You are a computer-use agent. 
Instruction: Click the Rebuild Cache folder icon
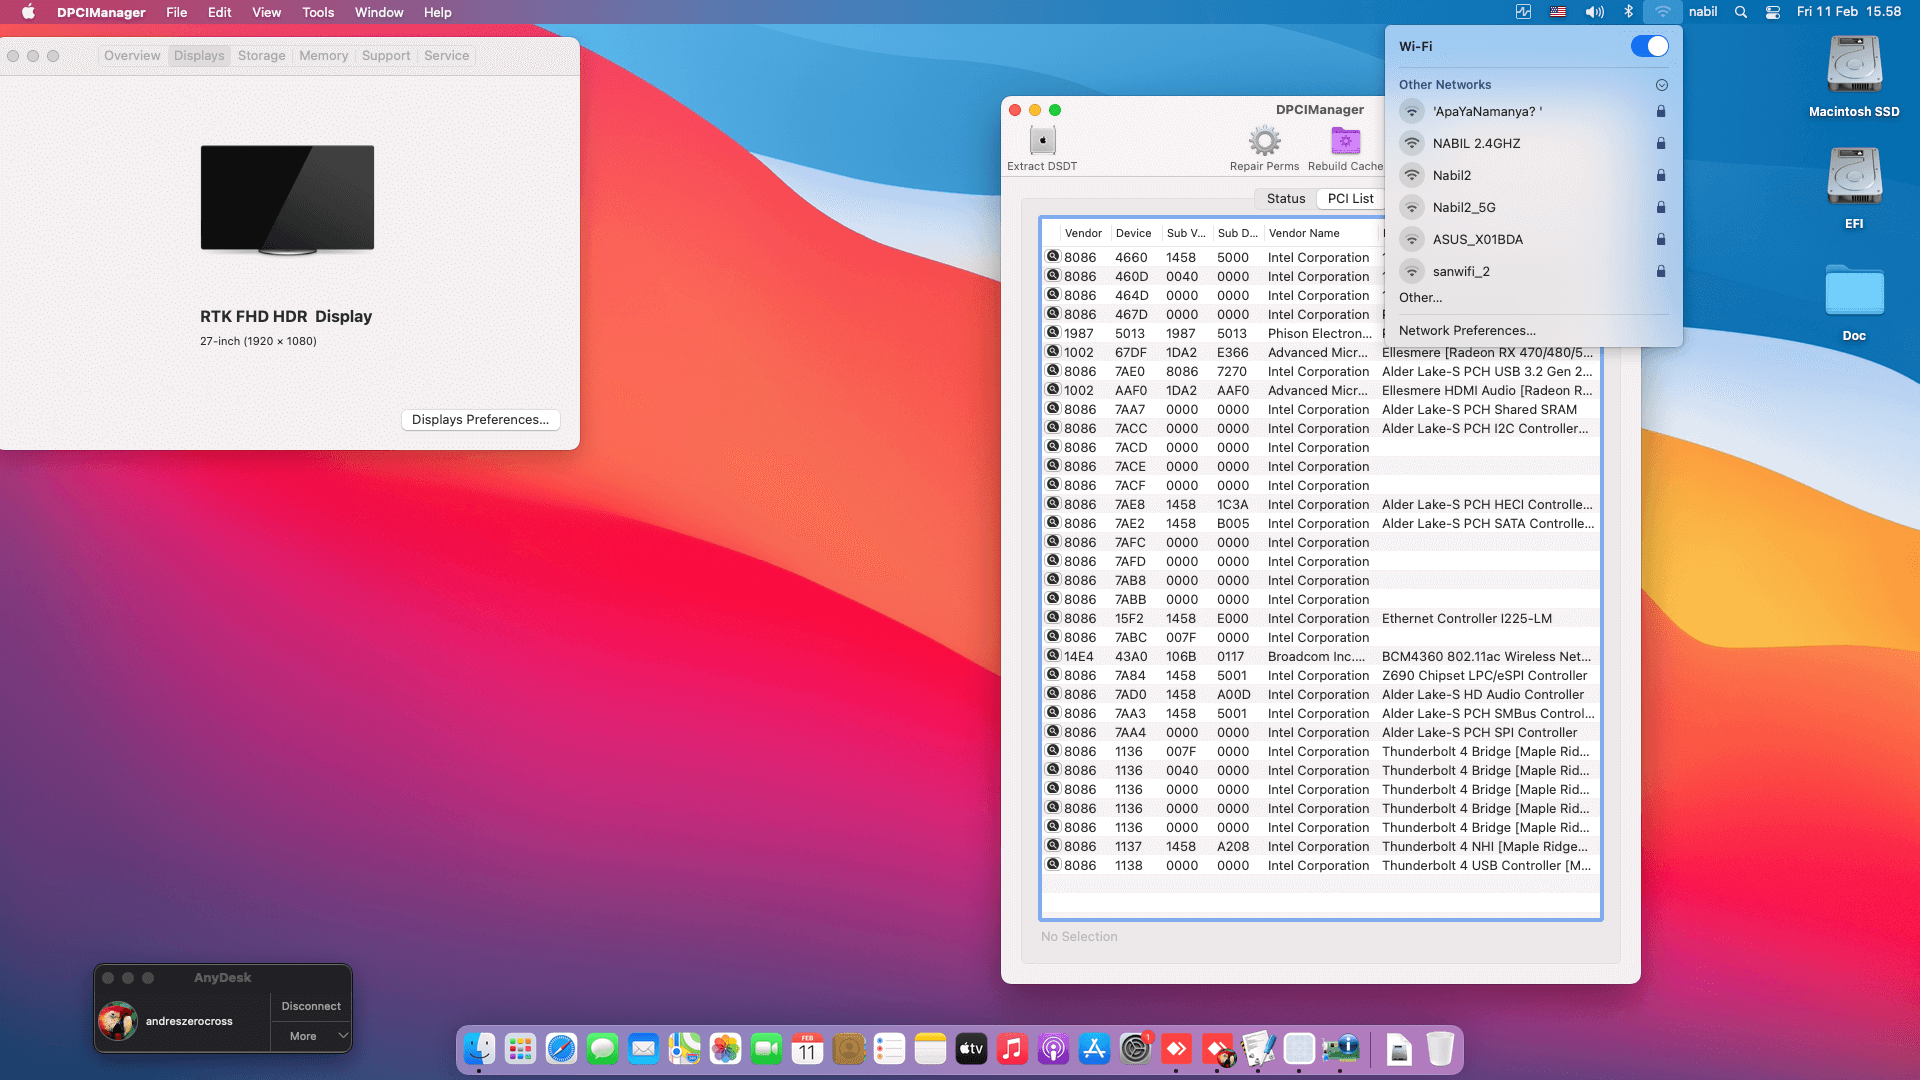point(1345,141)
